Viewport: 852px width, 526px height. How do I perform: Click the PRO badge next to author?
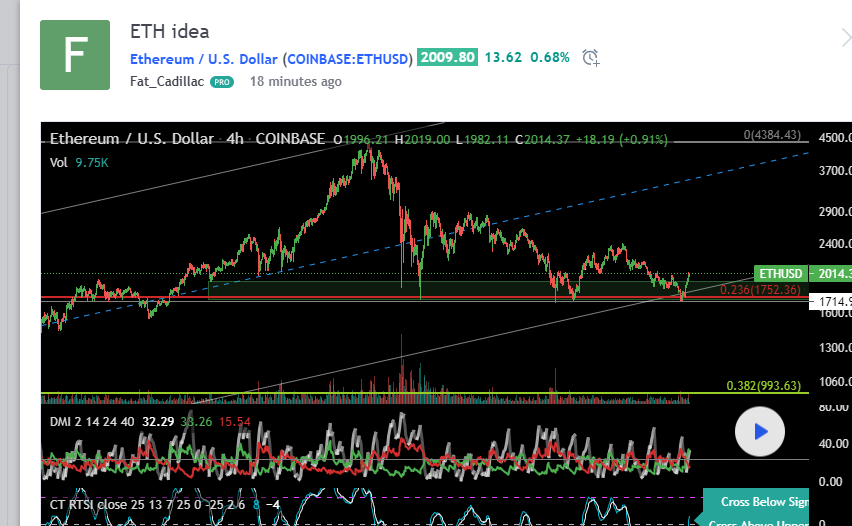[x=222, y=82]
